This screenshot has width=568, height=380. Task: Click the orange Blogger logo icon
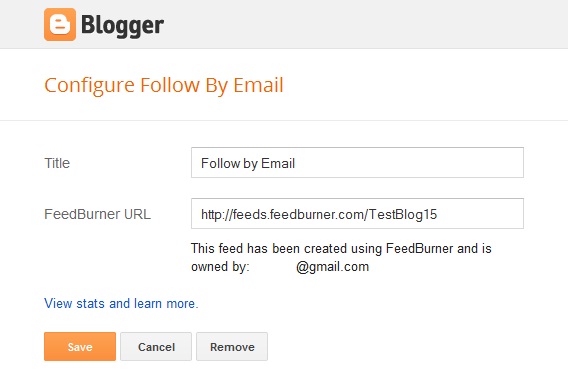60,24
